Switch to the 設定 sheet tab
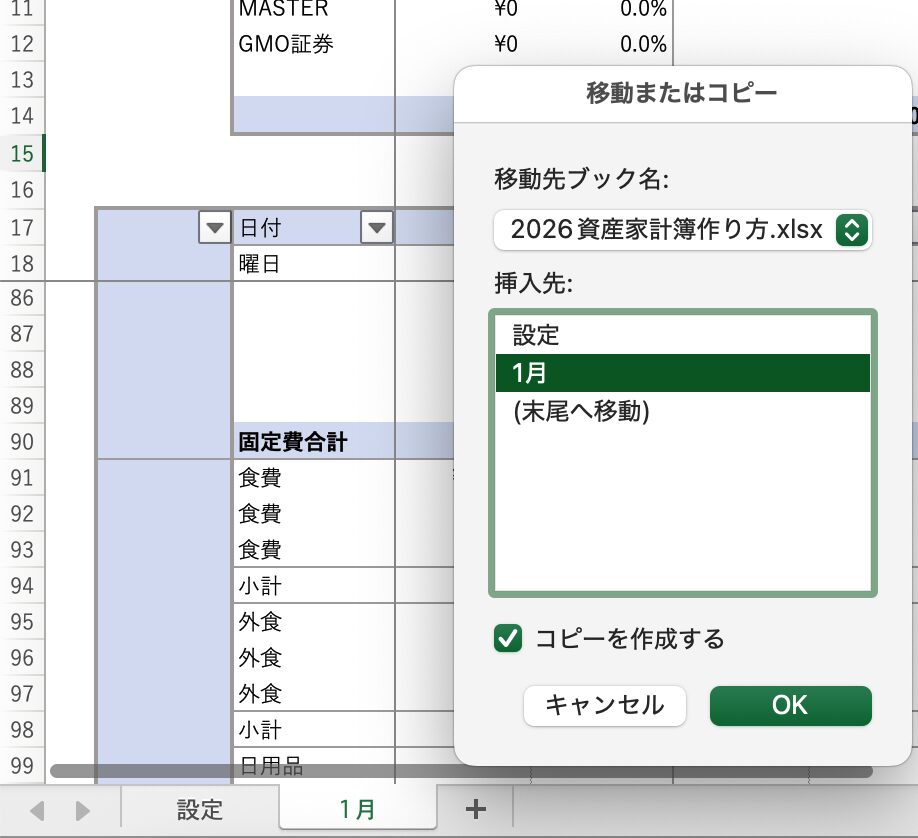 199,809
